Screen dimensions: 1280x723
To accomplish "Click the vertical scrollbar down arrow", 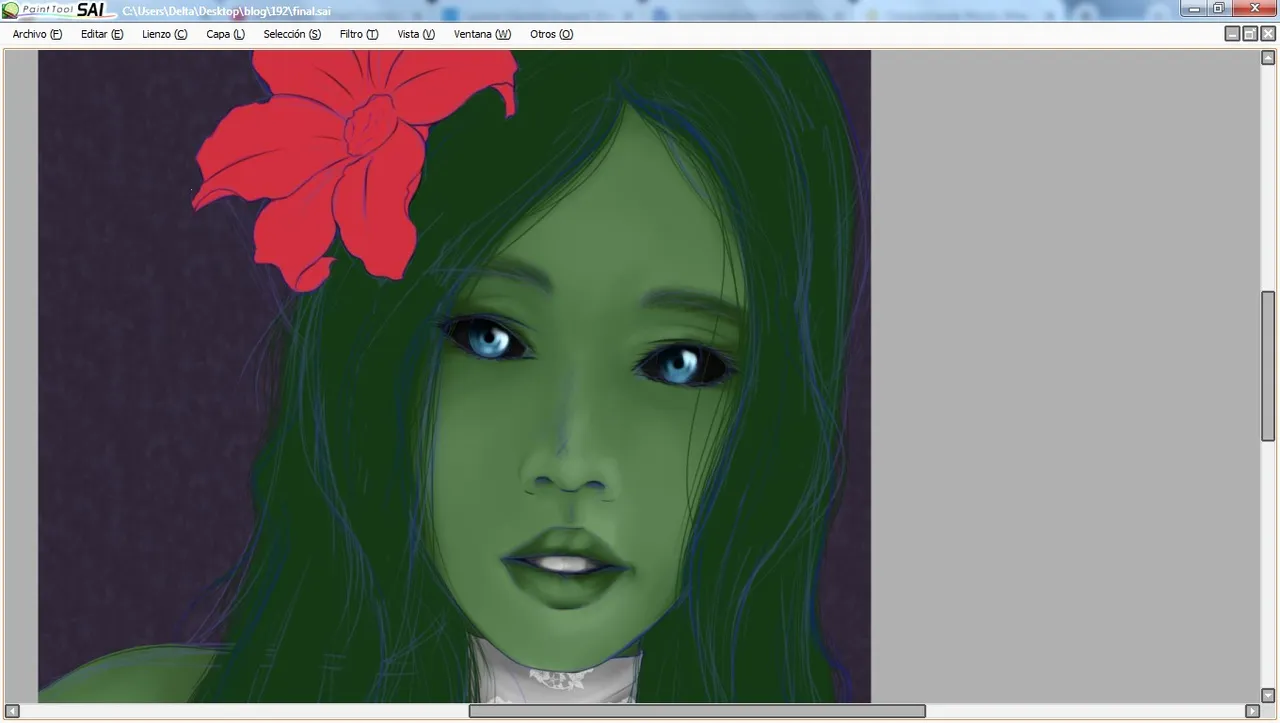I will pos(1268,696).
